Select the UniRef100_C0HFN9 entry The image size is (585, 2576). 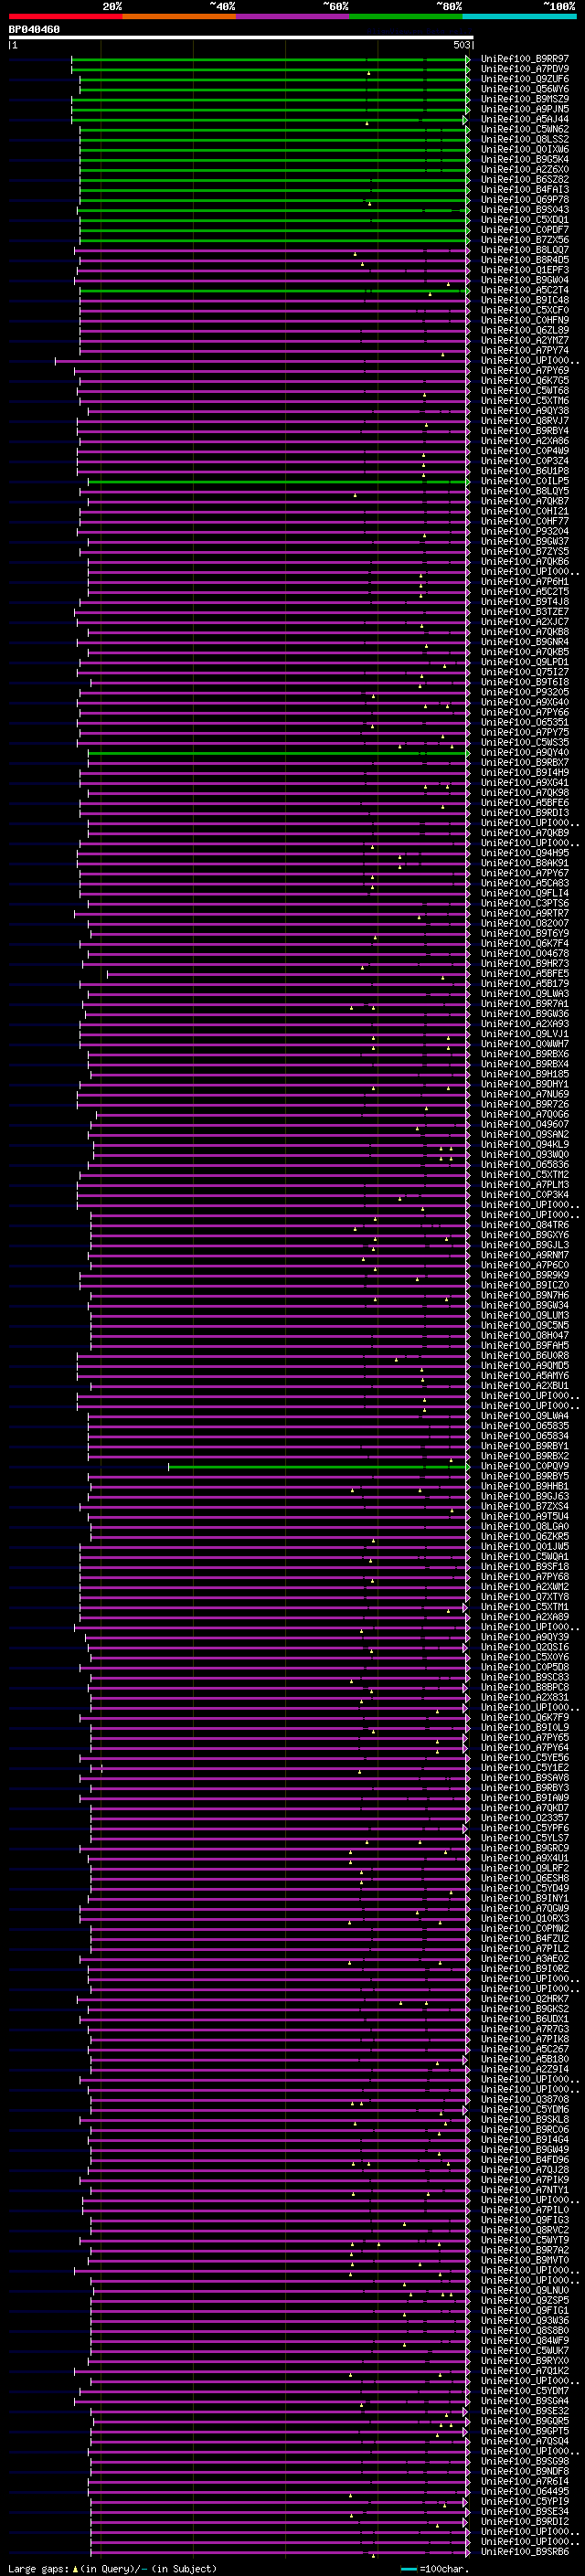pyautogui.click(x=525, y=320)
